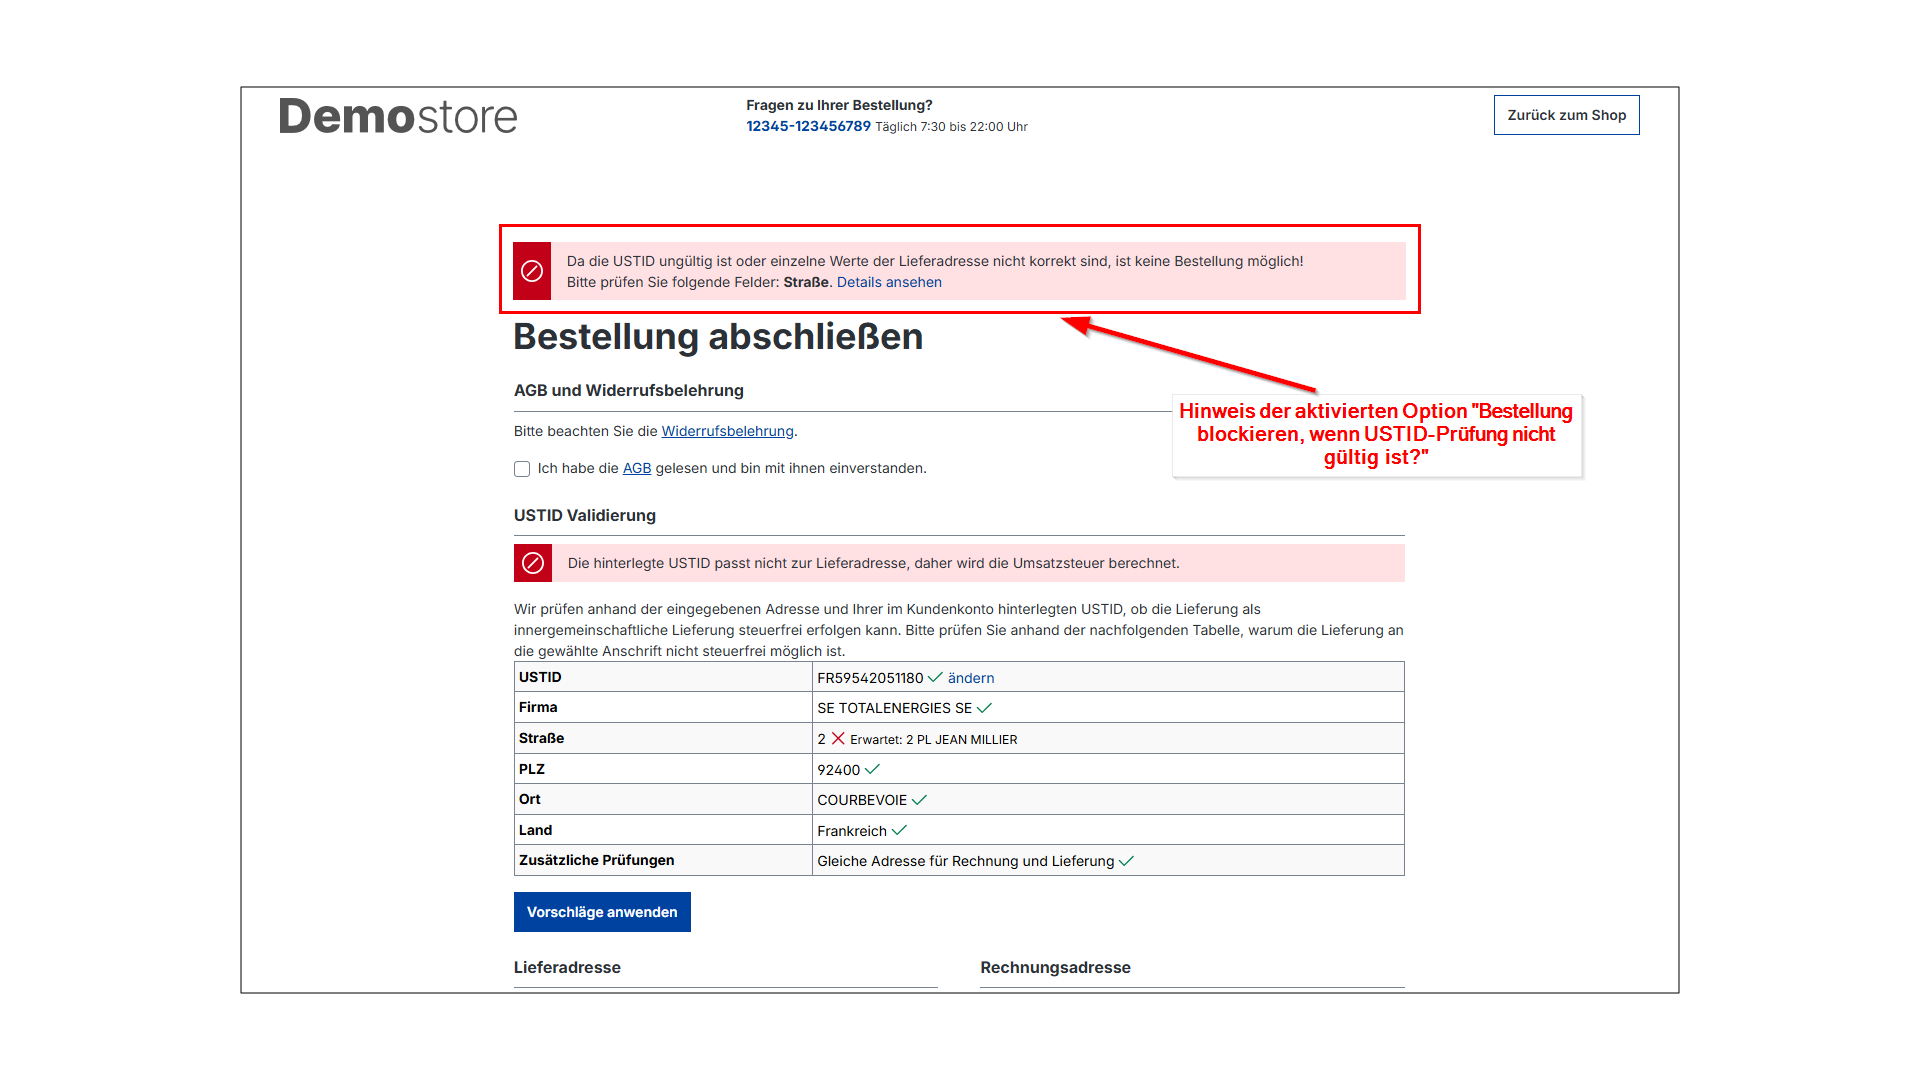Click the top error alert prohibition icon

pyautogui.click(x=532, y=271)
